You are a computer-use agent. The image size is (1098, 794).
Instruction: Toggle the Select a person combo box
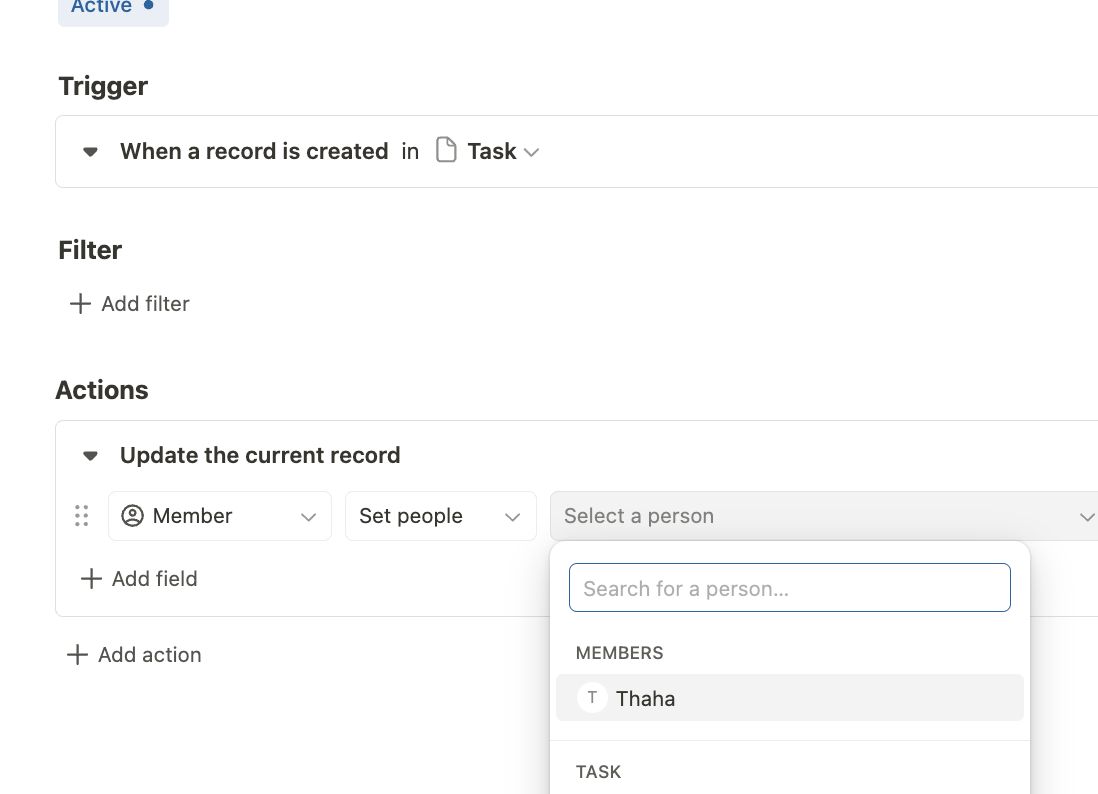coord(824,516)
